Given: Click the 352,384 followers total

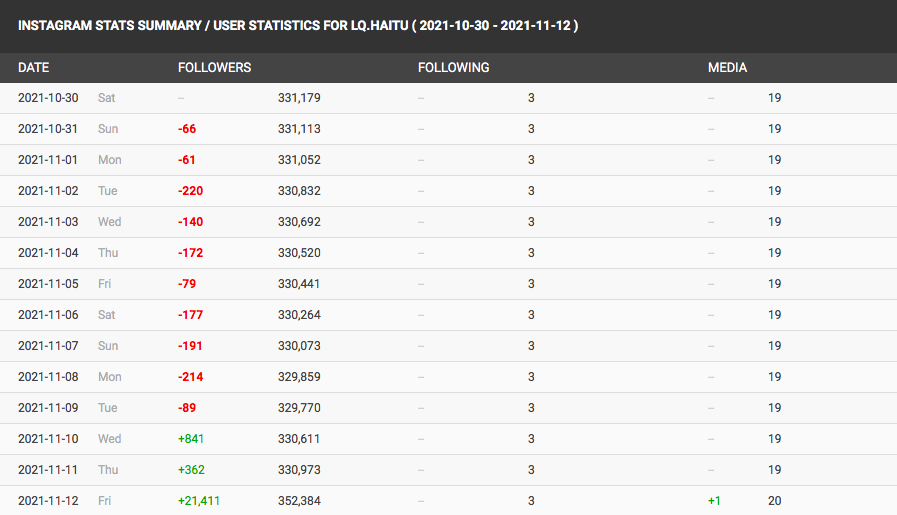Looking at the screenshot, I should click(x=299, y=501).
